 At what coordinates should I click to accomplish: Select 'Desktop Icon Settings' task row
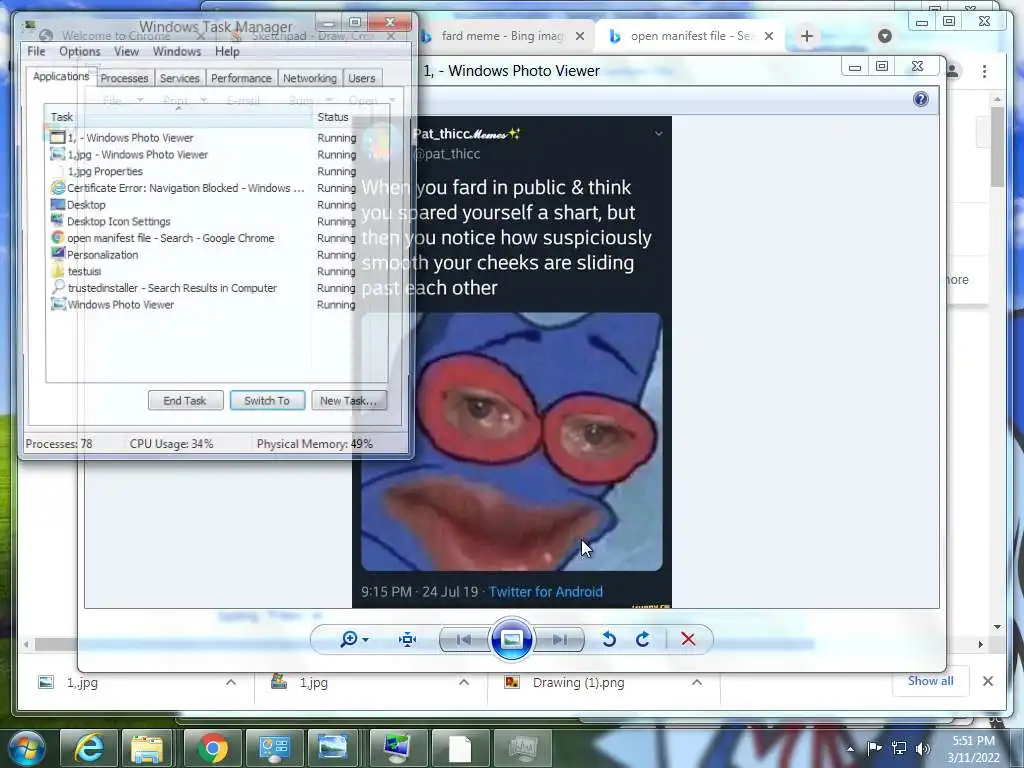pyautogui.click(x=203, y=221)
